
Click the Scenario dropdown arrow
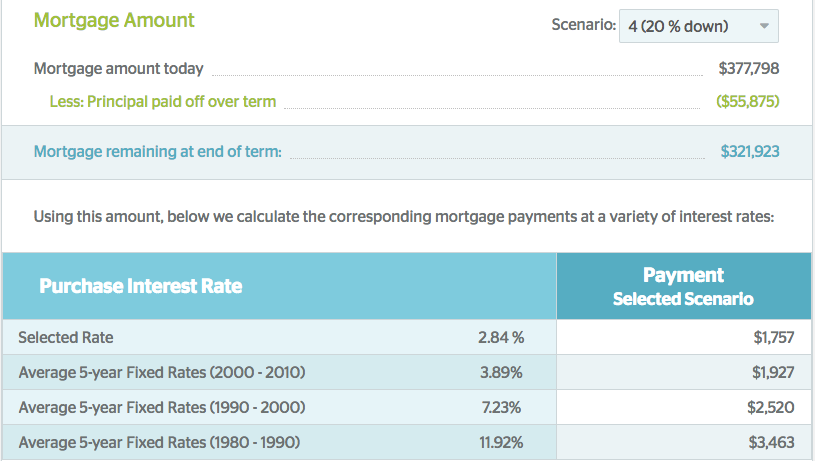[764, 25]
